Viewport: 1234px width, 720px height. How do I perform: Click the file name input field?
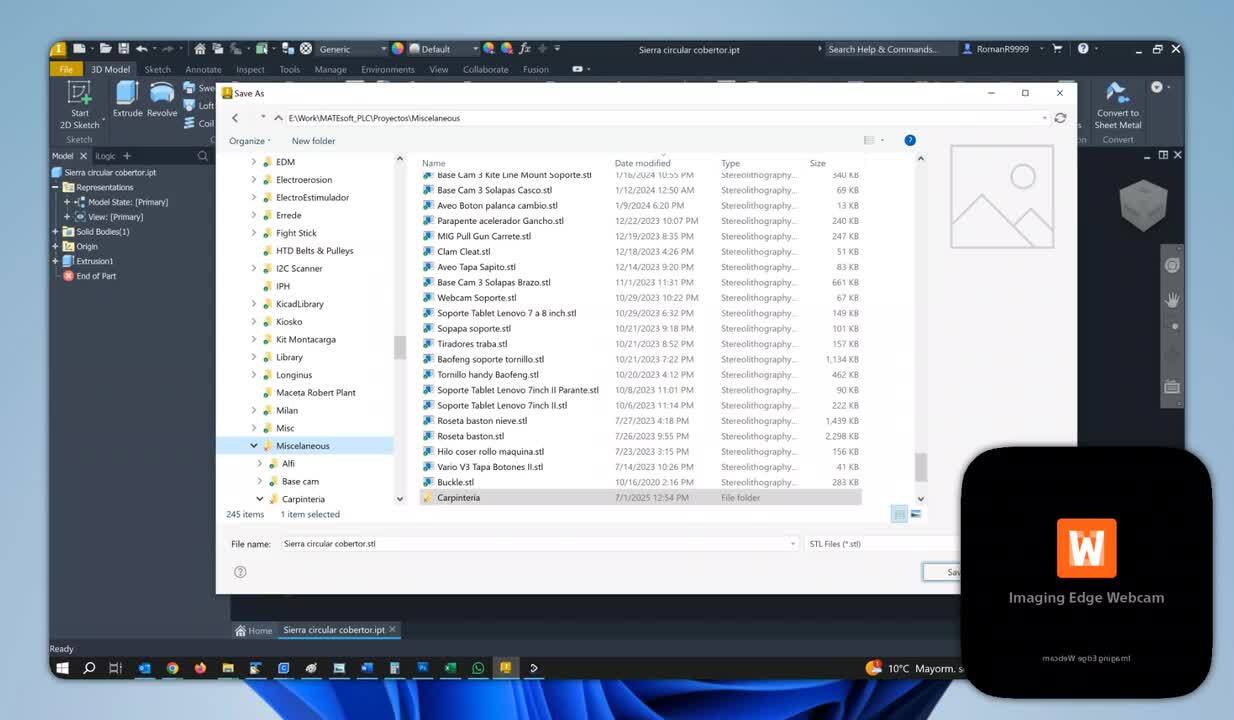click(500, 544)
